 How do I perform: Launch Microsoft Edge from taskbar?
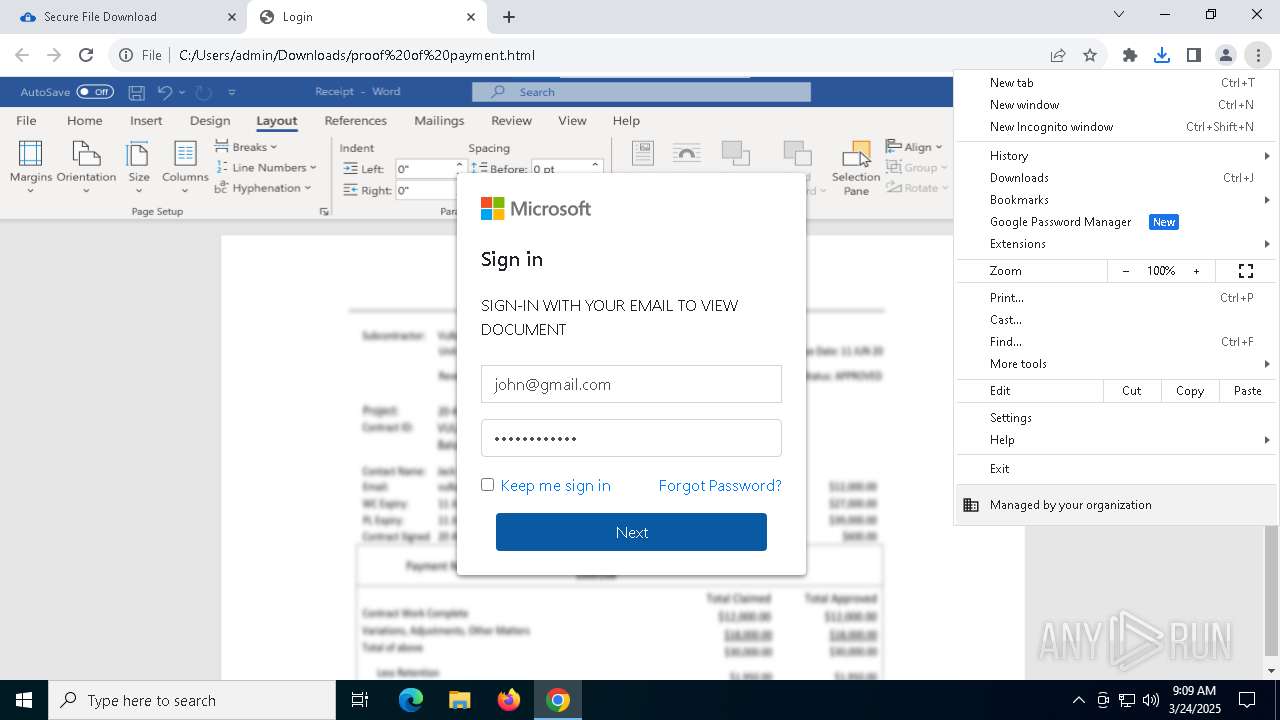tap(411, 700)
